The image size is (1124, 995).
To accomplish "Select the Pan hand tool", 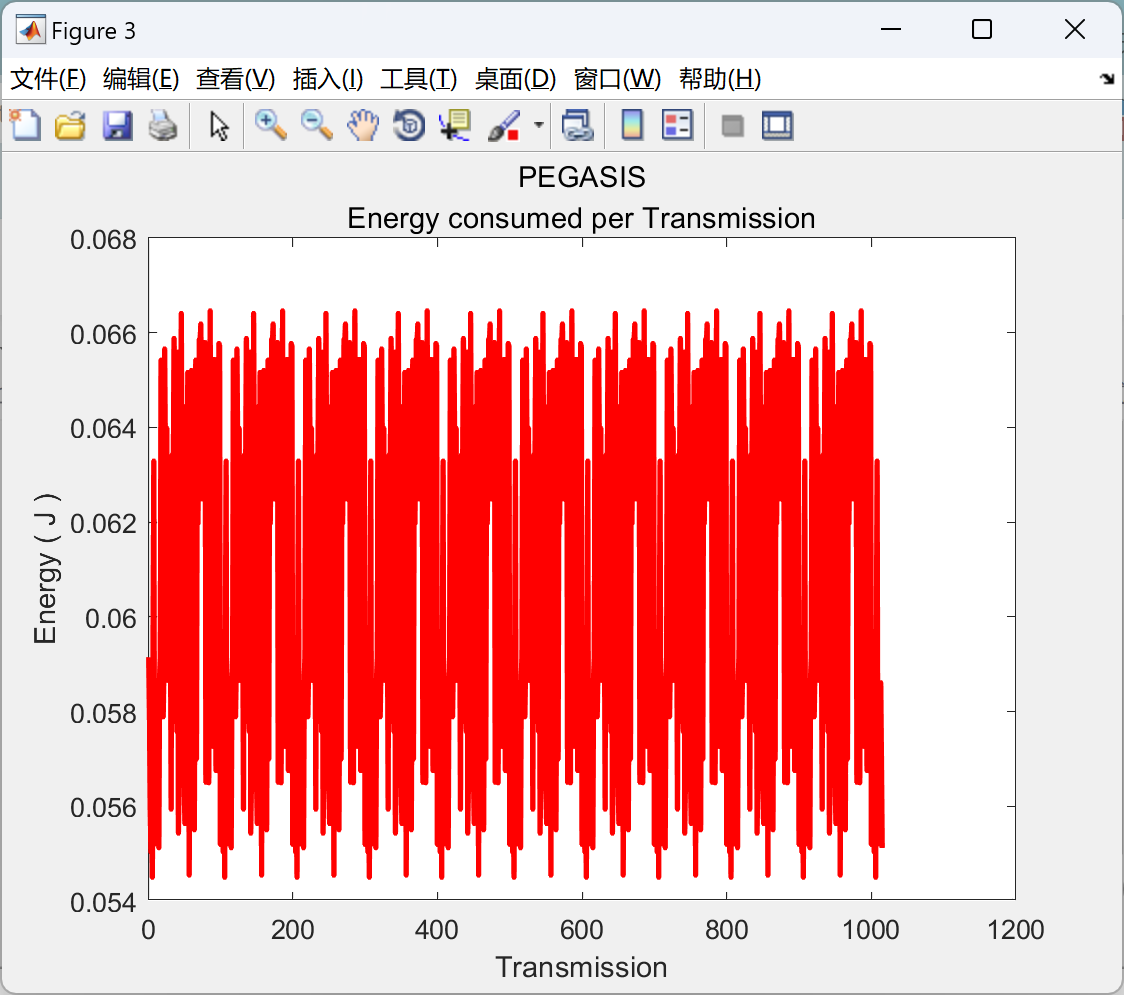I will pyautogui.click(x=363, y=126).
